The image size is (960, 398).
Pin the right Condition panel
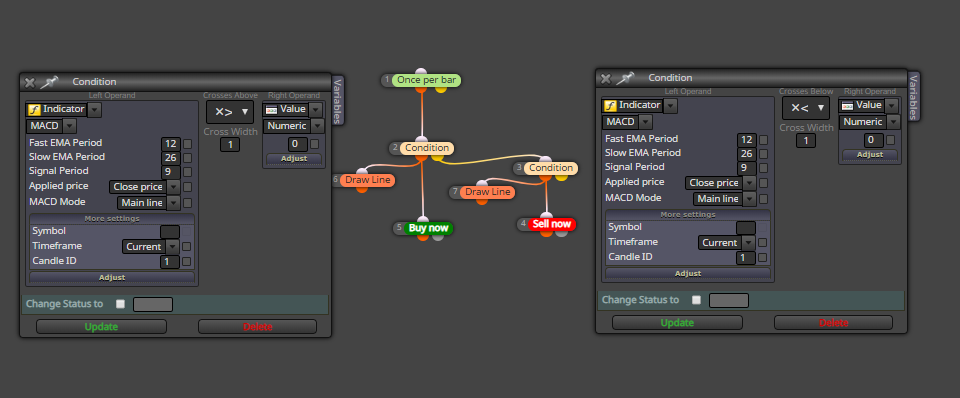[x=625, y=78]
